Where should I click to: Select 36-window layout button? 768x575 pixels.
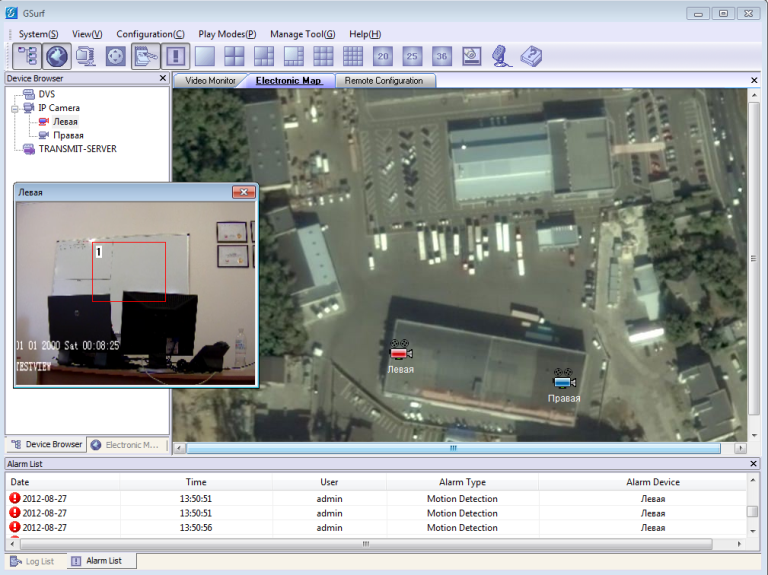coord(442,56)
